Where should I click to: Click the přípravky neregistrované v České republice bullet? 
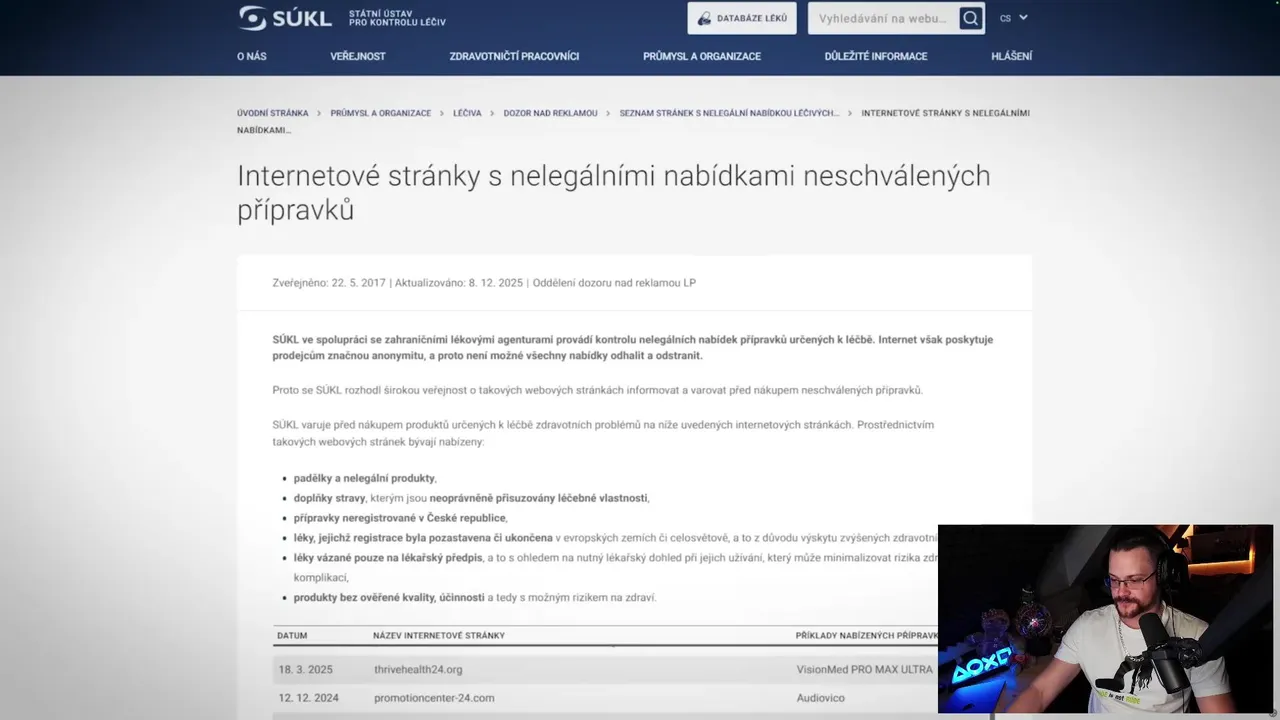pos(400,518)
